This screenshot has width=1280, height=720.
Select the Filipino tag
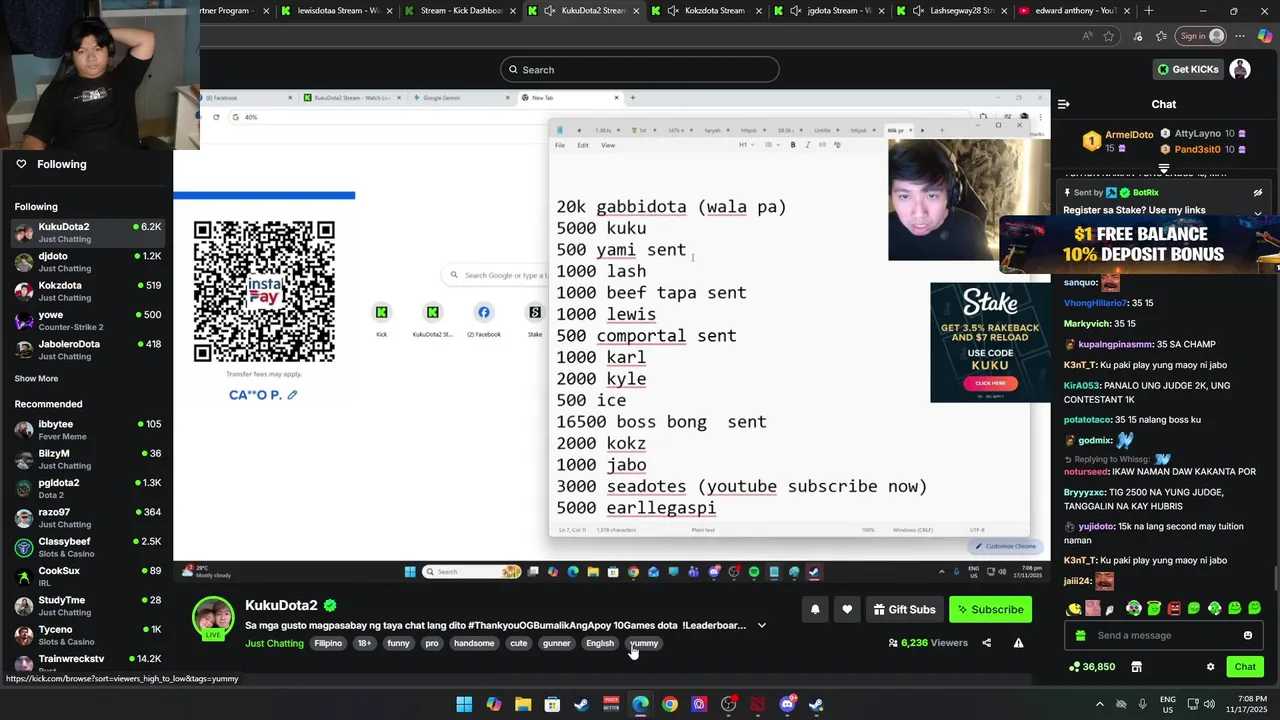click(328, 643)
